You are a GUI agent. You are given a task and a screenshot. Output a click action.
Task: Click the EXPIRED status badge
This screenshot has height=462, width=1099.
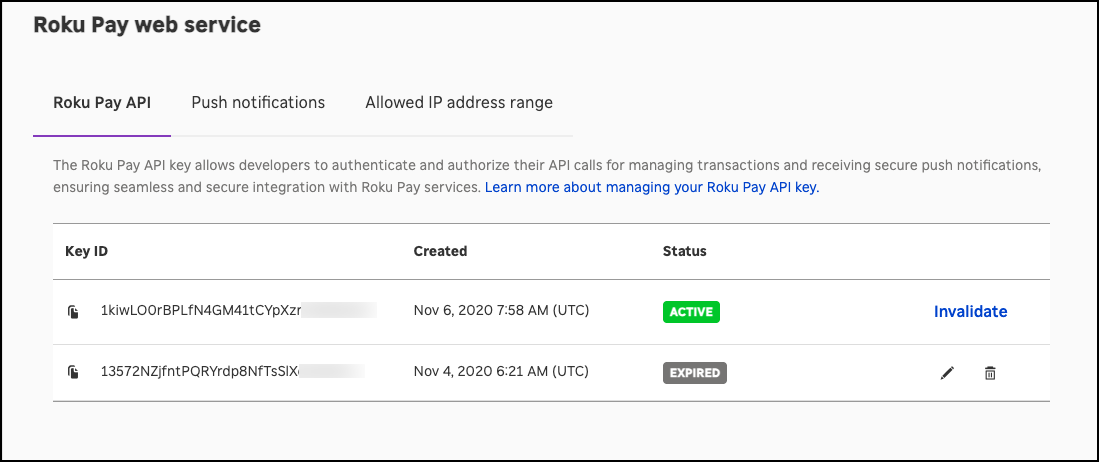pos(694,373)
